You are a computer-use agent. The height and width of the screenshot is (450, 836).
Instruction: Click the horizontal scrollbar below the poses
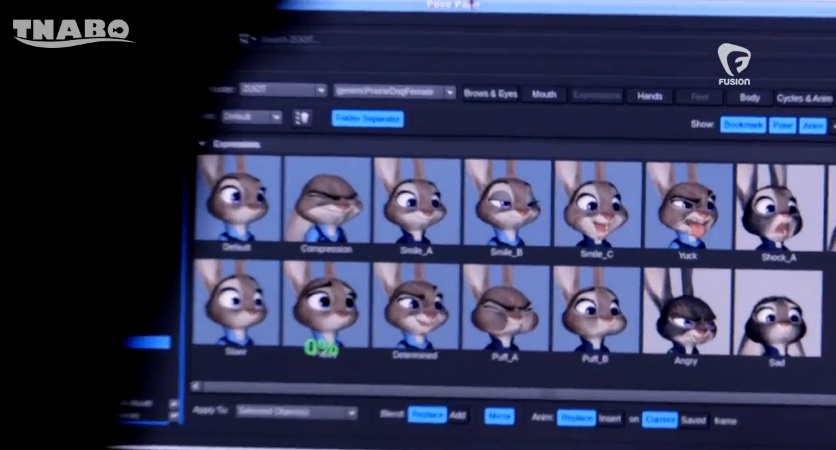(x=500, y=385)
